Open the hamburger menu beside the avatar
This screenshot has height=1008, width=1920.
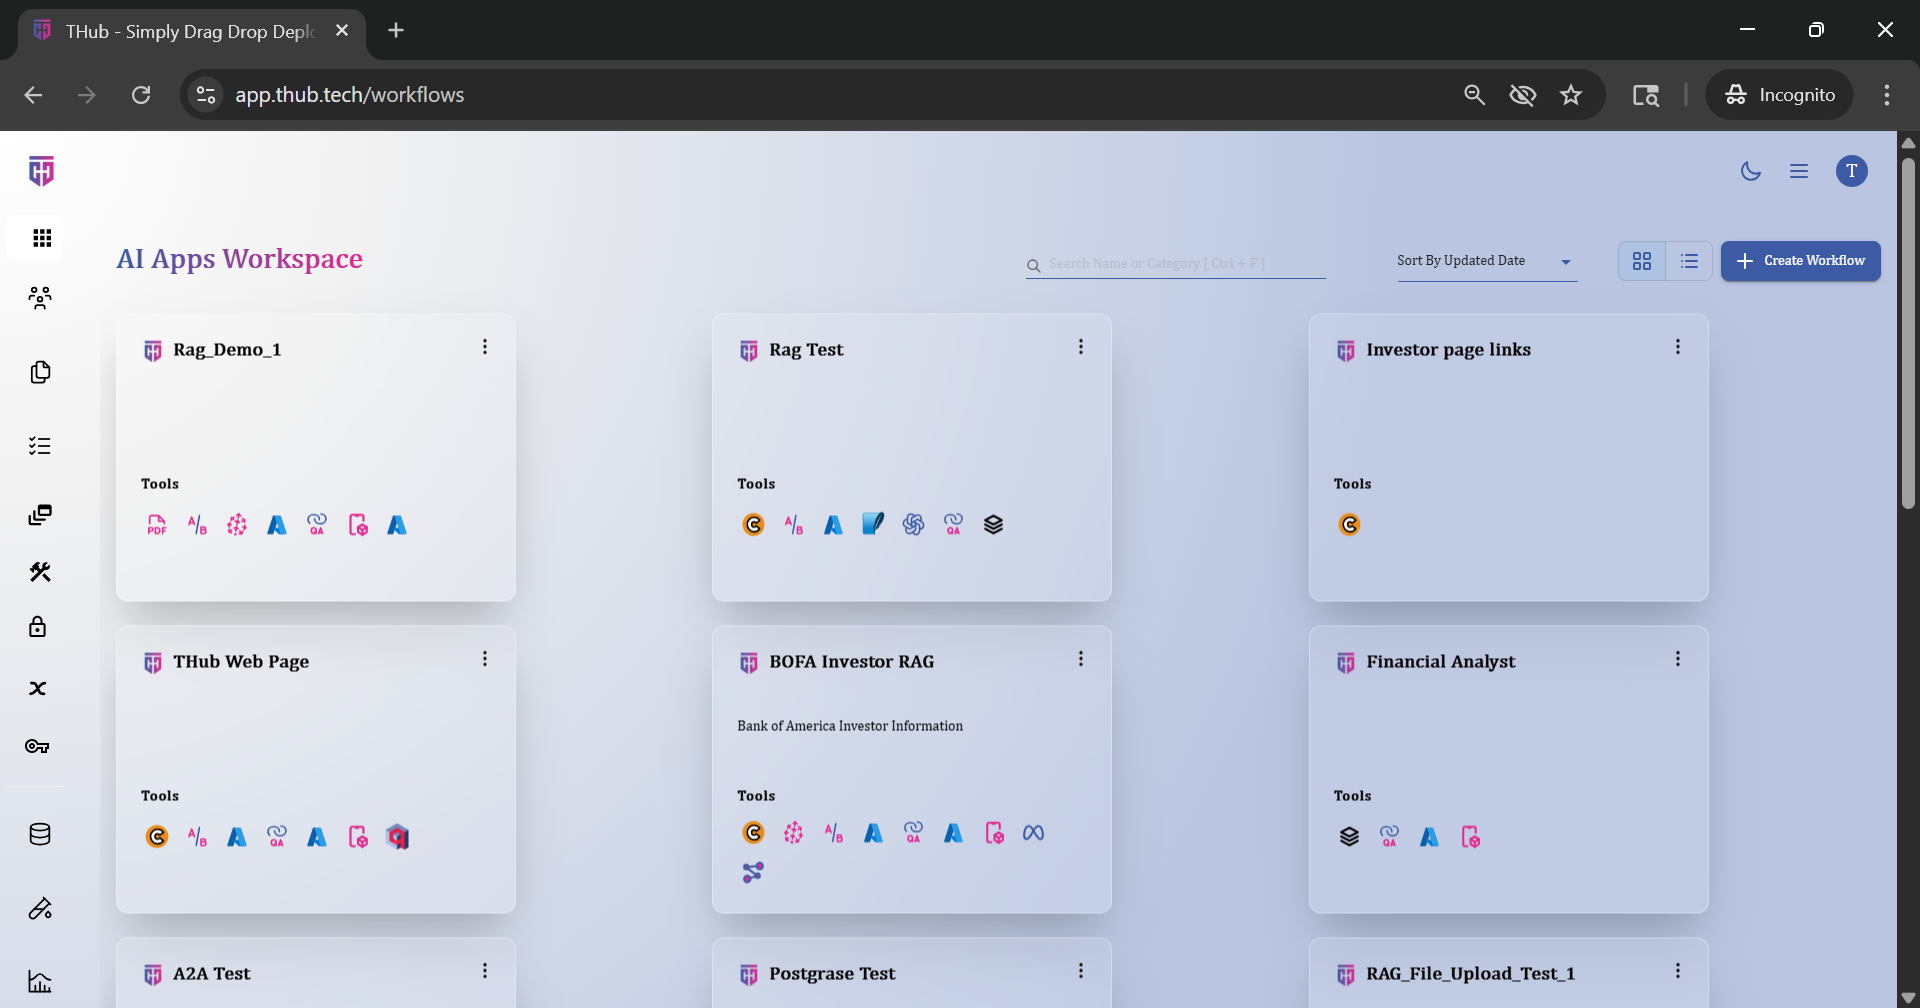(1799, 171)
